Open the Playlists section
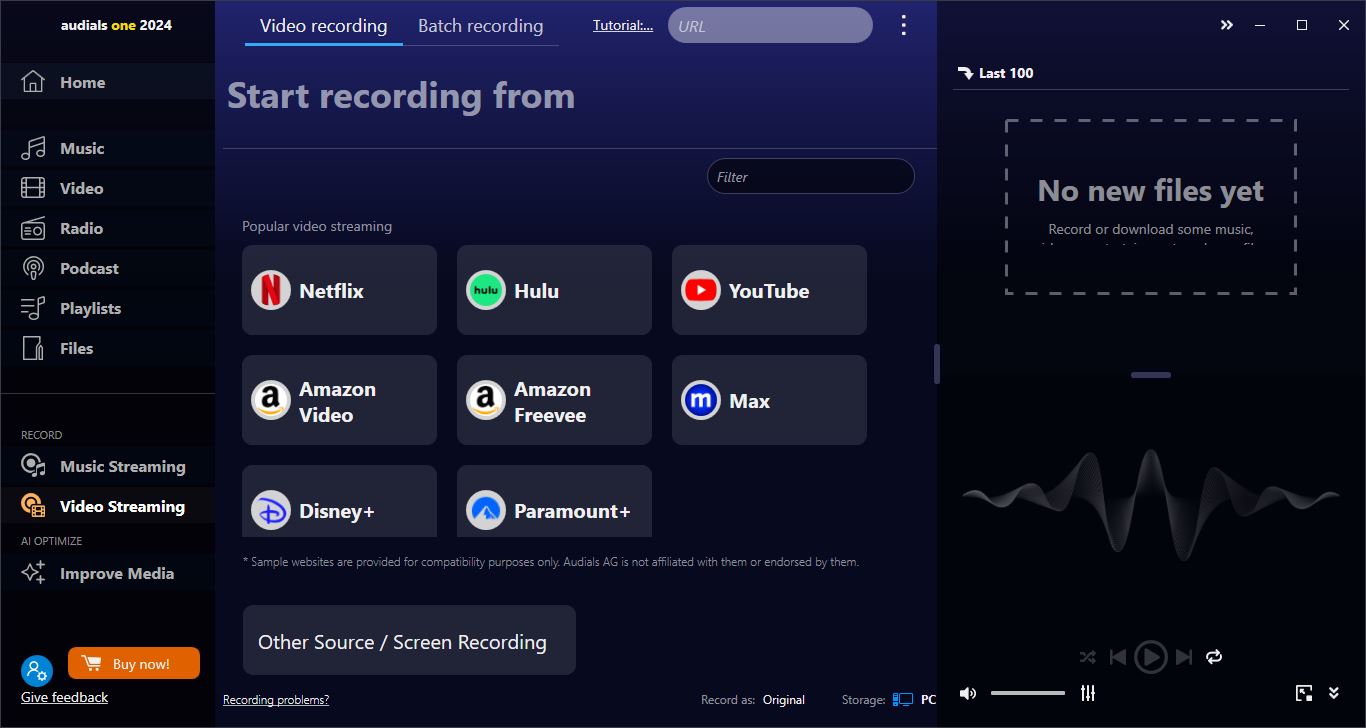 [107, 308]
